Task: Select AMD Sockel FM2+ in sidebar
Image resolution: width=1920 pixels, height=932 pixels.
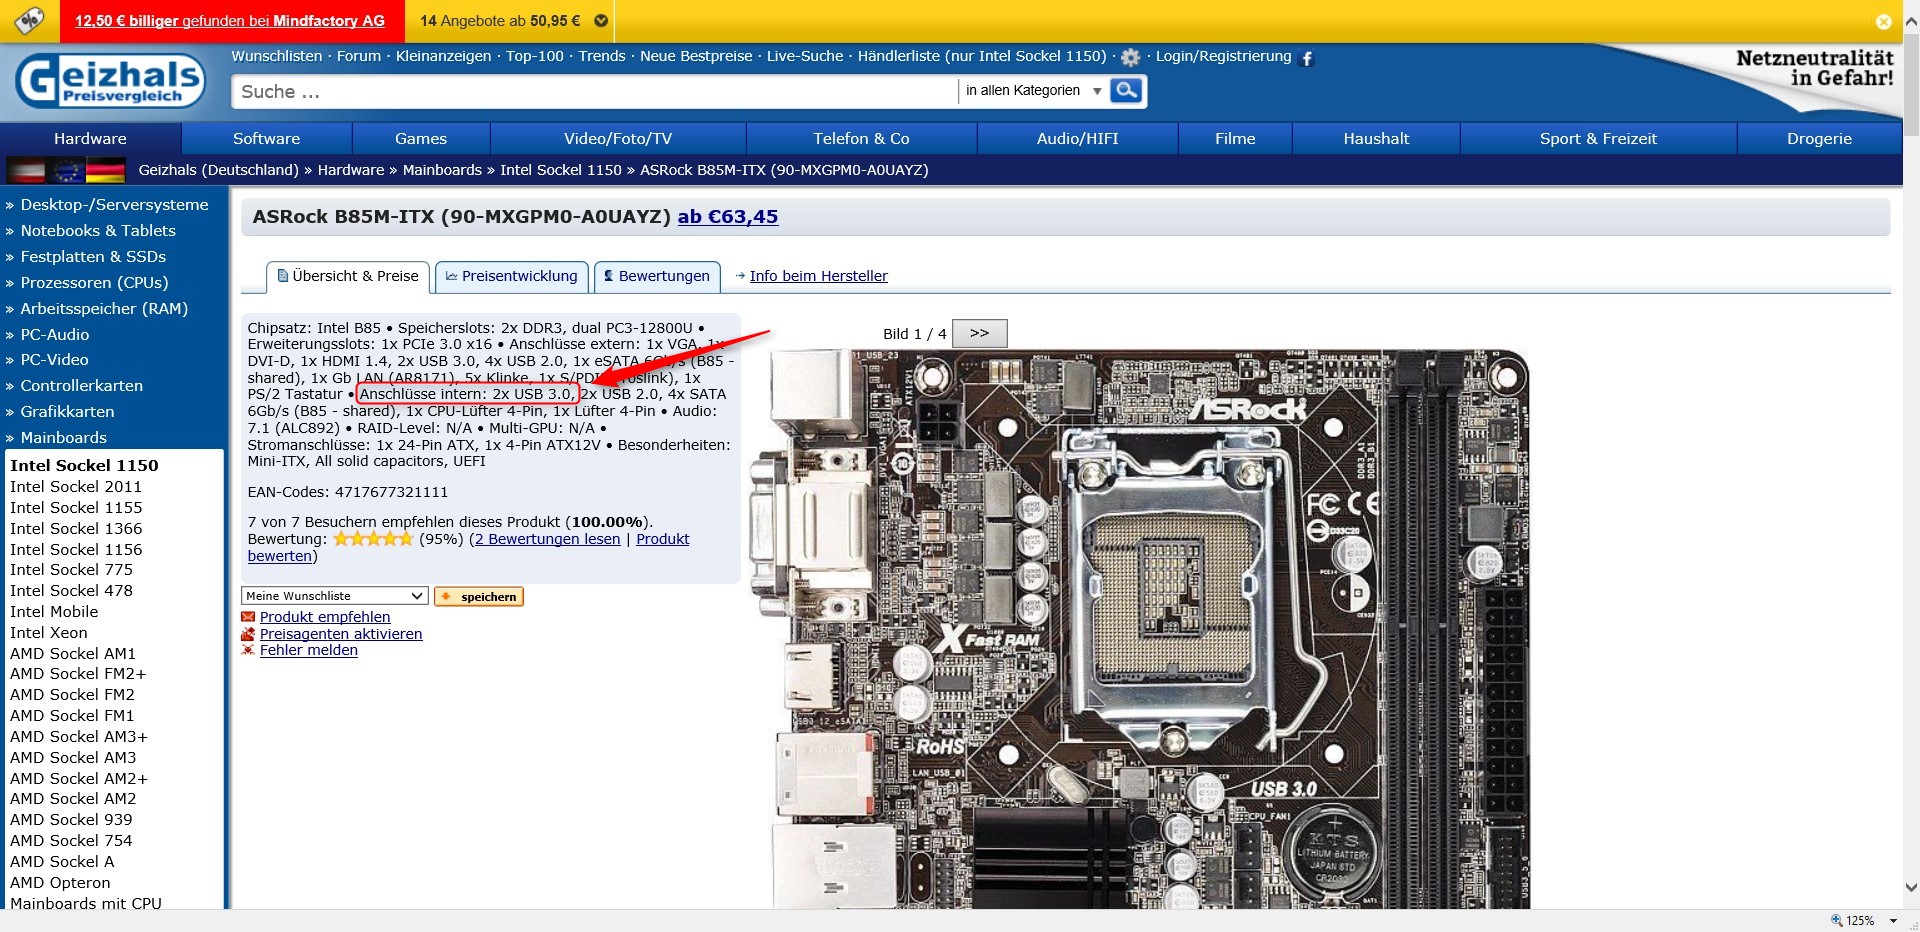Action: [78, 674]
